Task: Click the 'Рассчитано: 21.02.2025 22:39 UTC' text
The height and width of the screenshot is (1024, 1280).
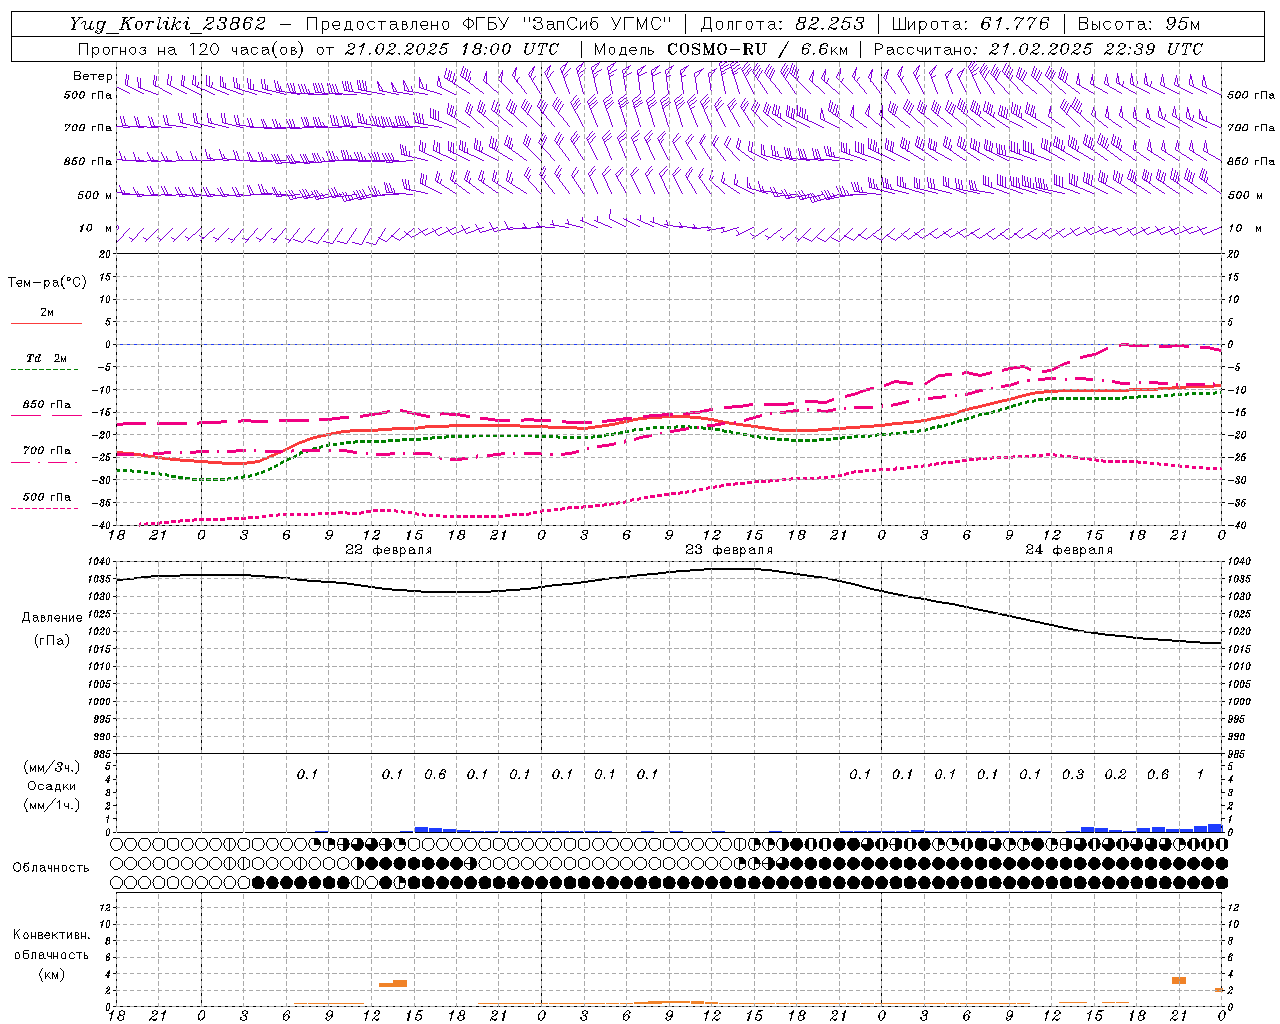Action: click(1038, 49)
